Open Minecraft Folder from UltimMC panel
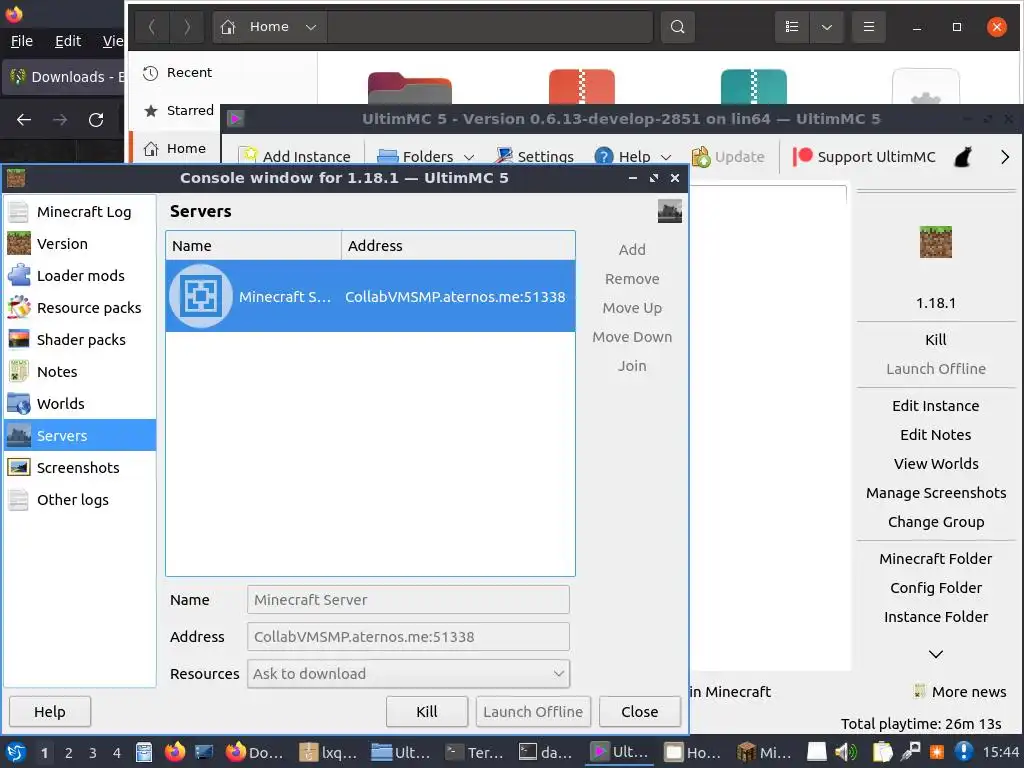The height and width of the screenshot is (768, 1024). point(935,559)
